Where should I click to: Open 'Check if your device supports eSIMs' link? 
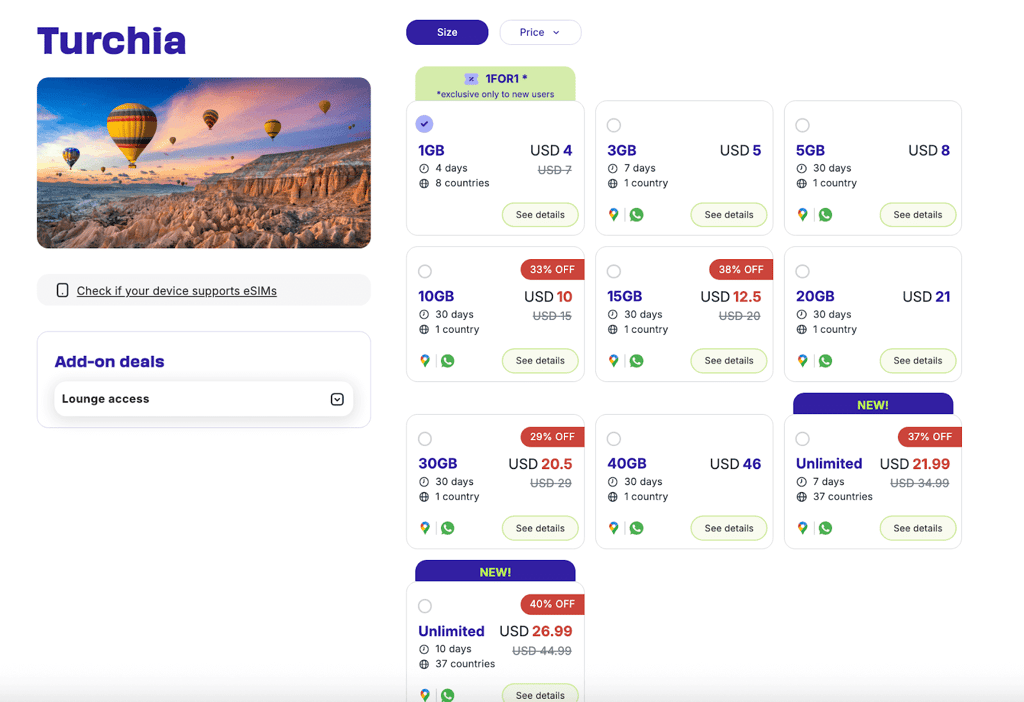tap(176, 291)
